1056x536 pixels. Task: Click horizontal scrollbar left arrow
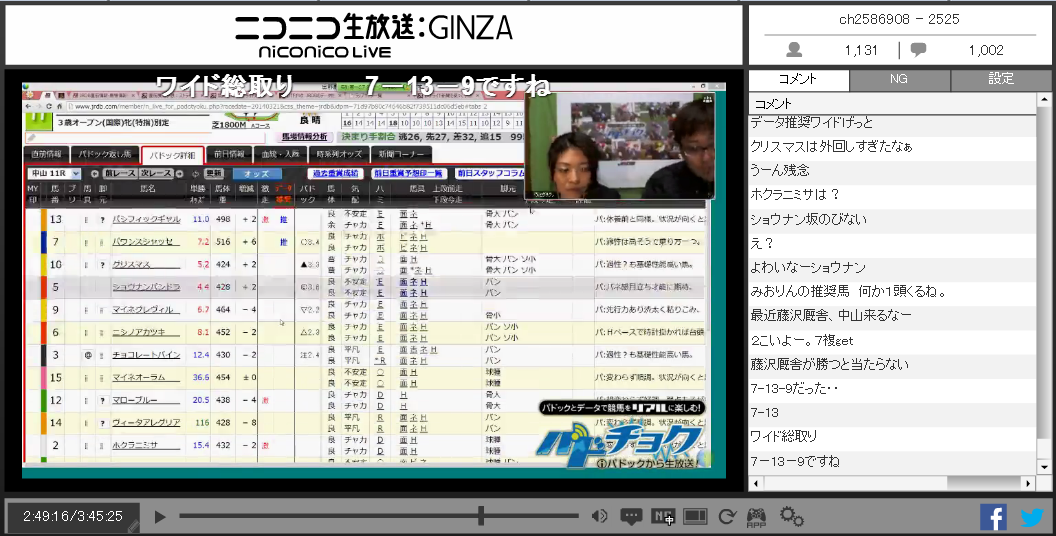tap(756, 483)
